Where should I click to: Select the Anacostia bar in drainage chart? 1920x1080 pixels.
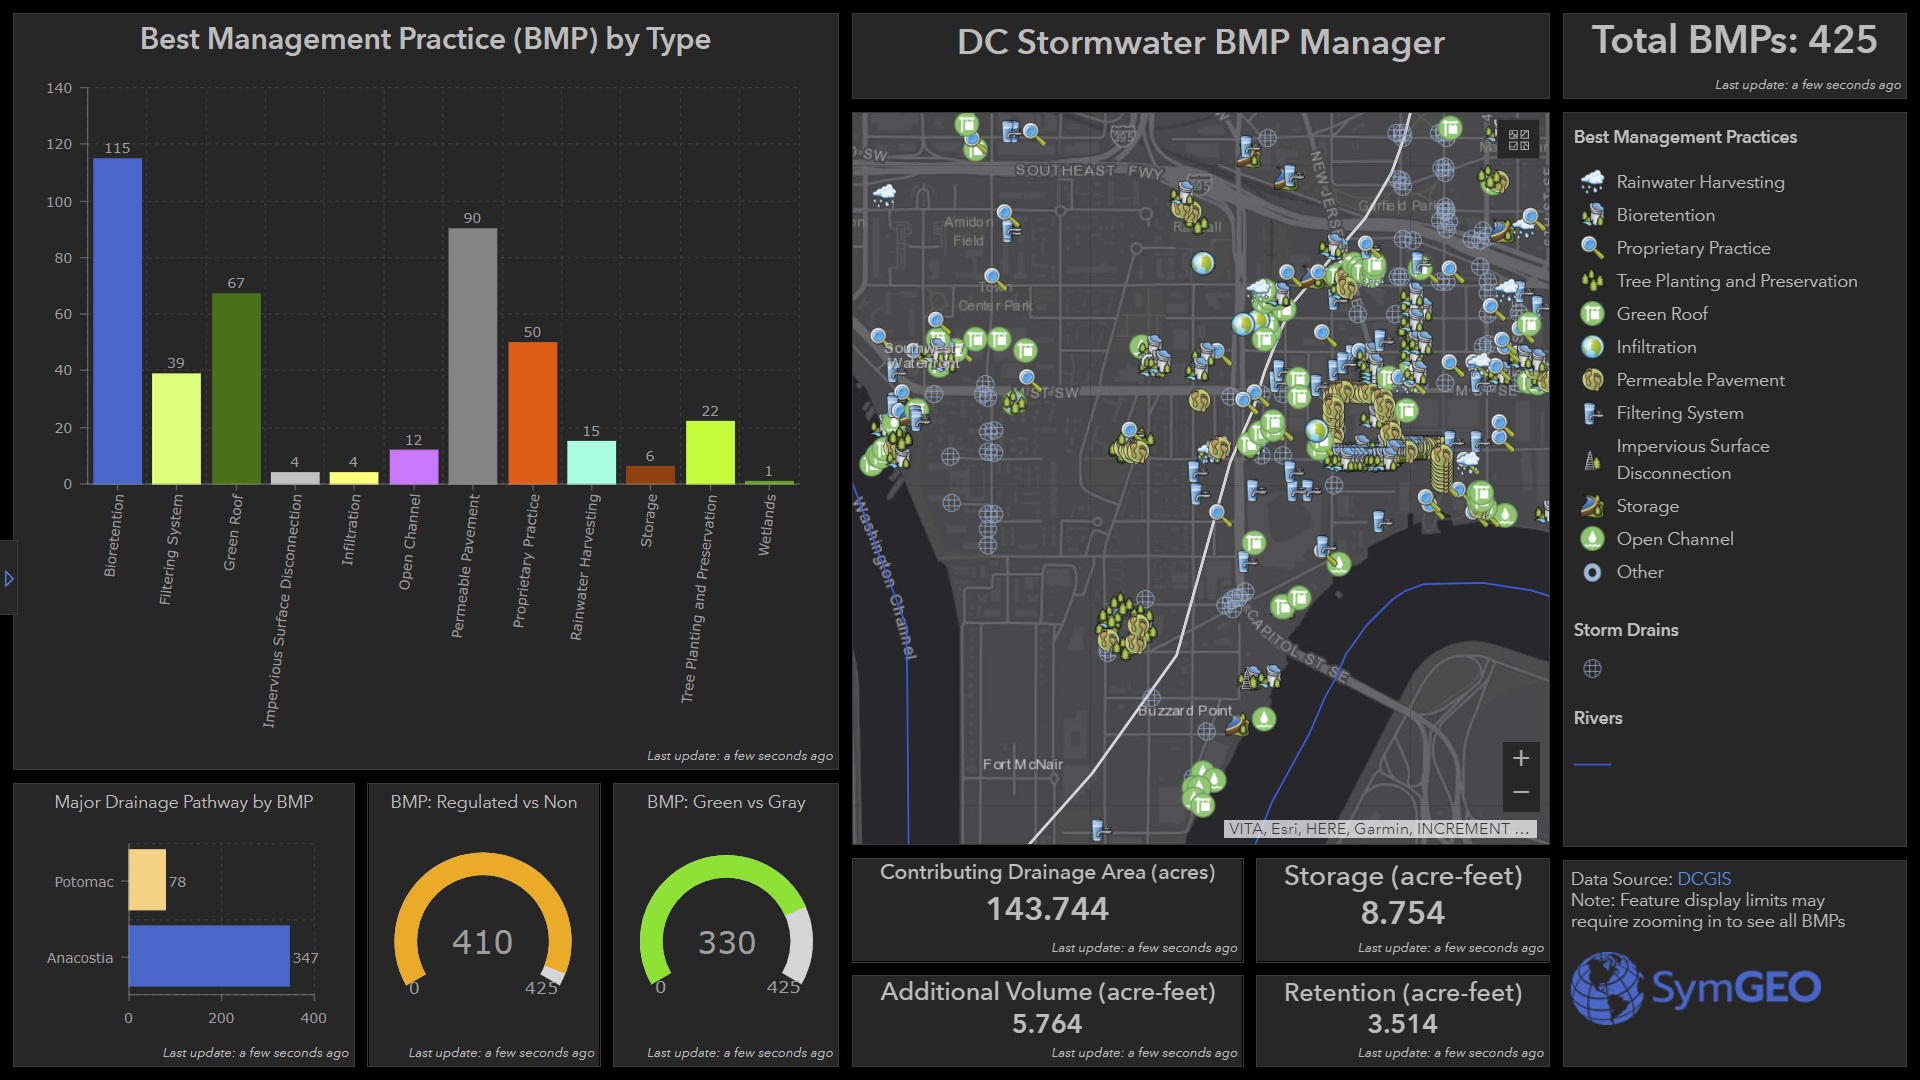pos(208,956)
